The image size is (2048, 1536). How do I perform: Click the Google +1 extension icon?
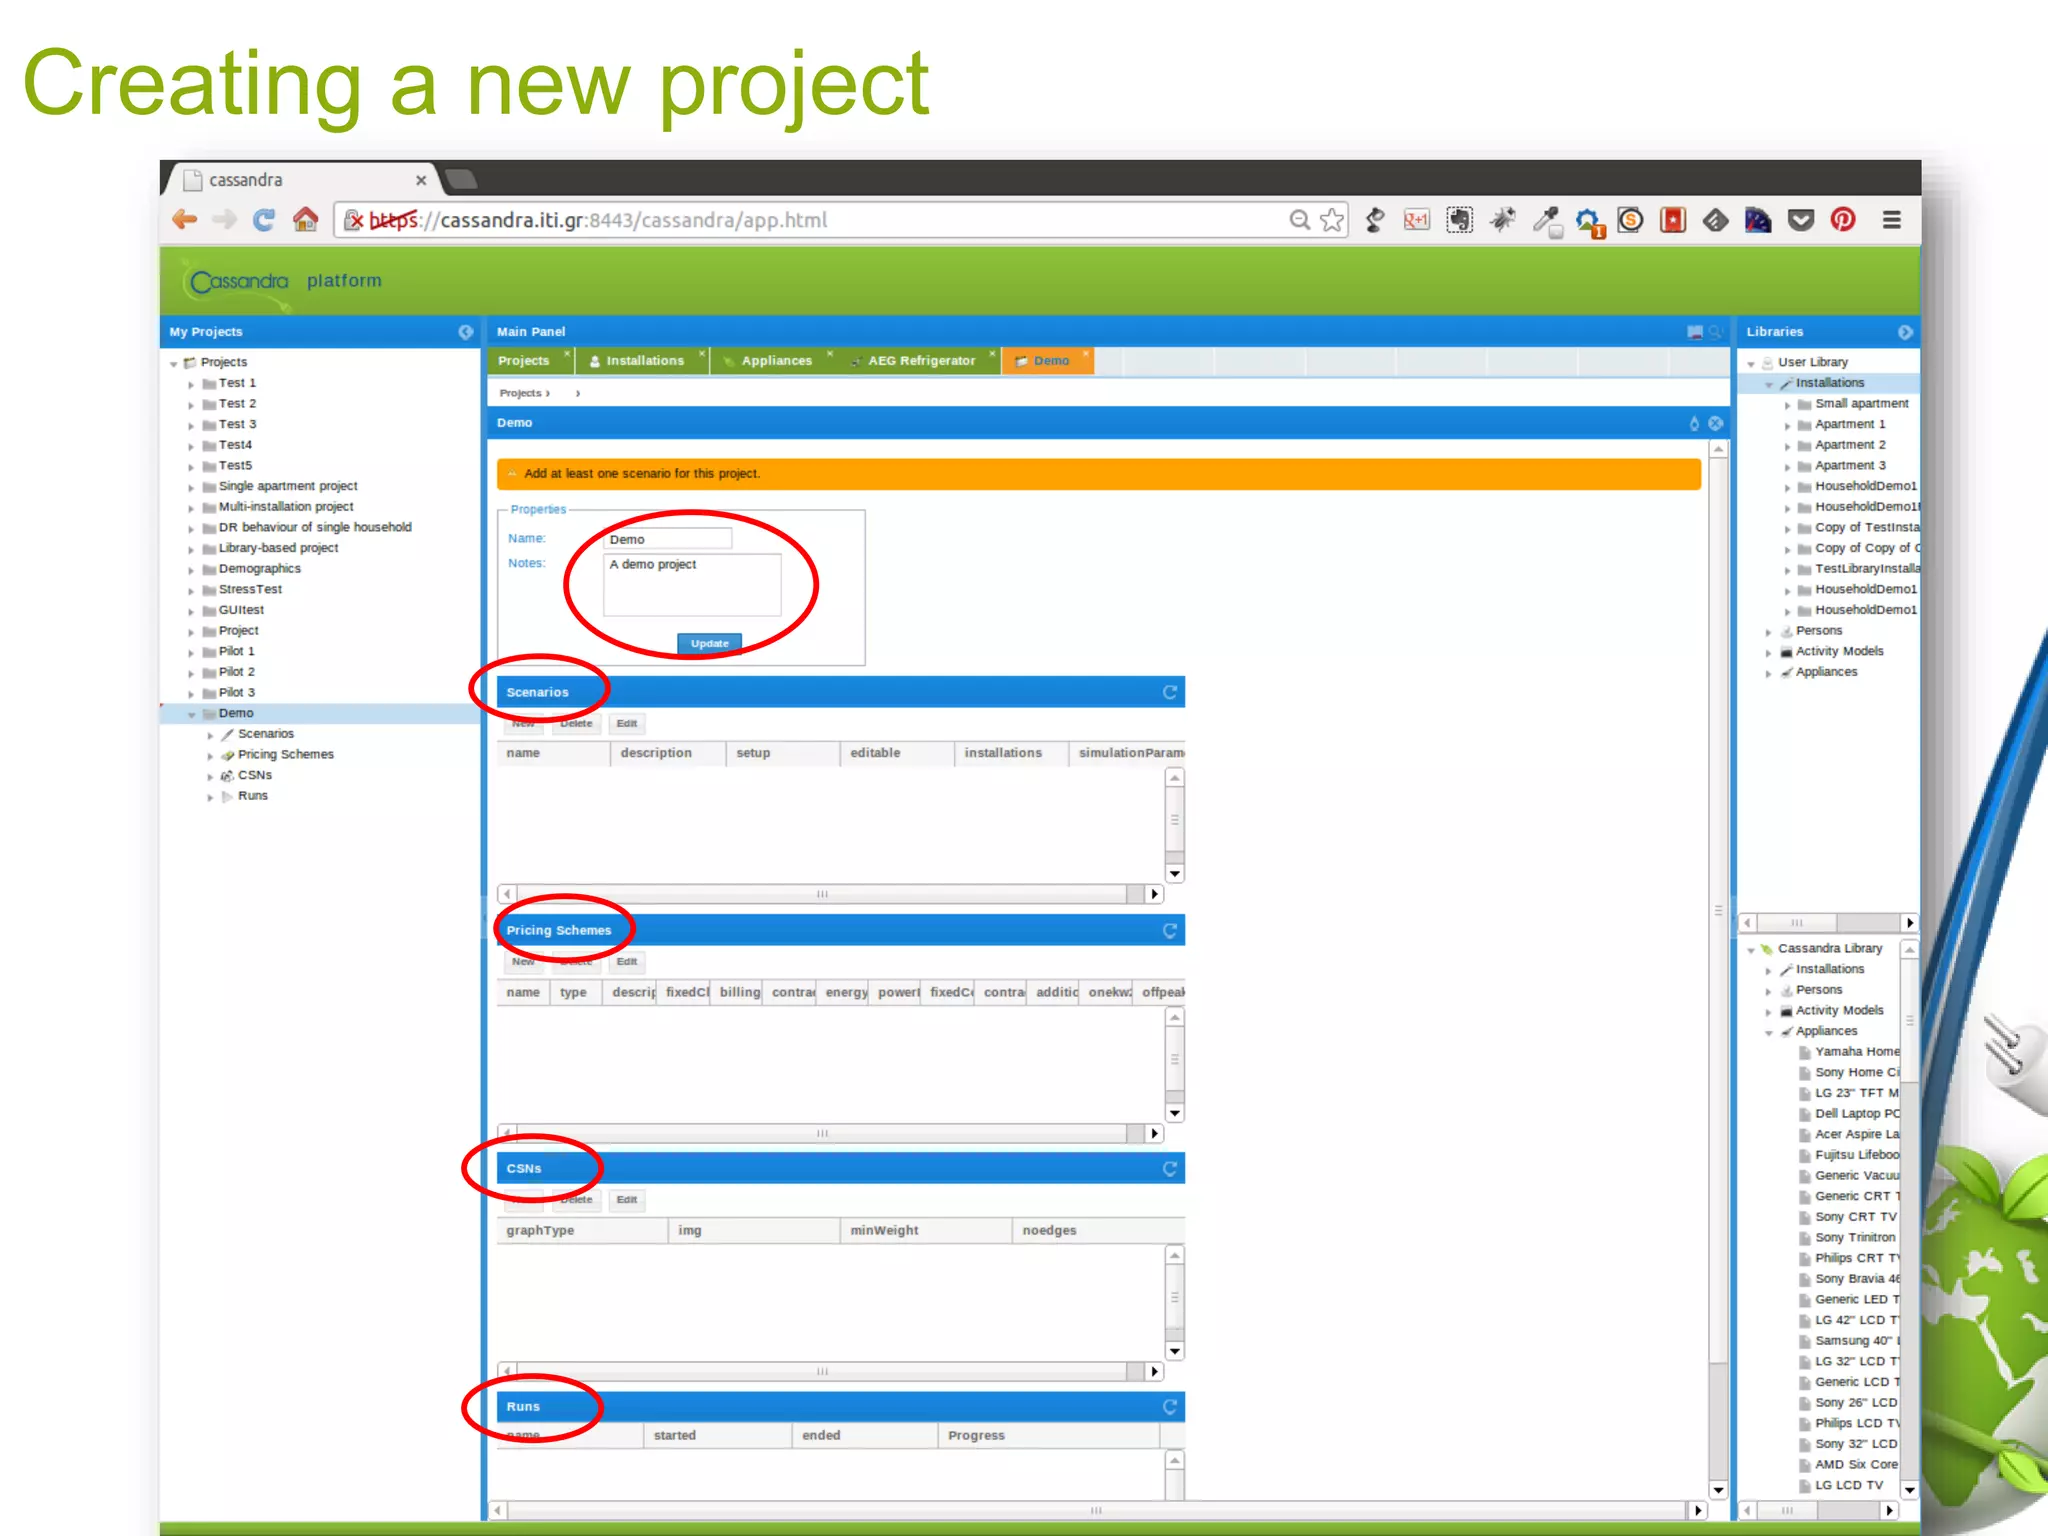1416,220
